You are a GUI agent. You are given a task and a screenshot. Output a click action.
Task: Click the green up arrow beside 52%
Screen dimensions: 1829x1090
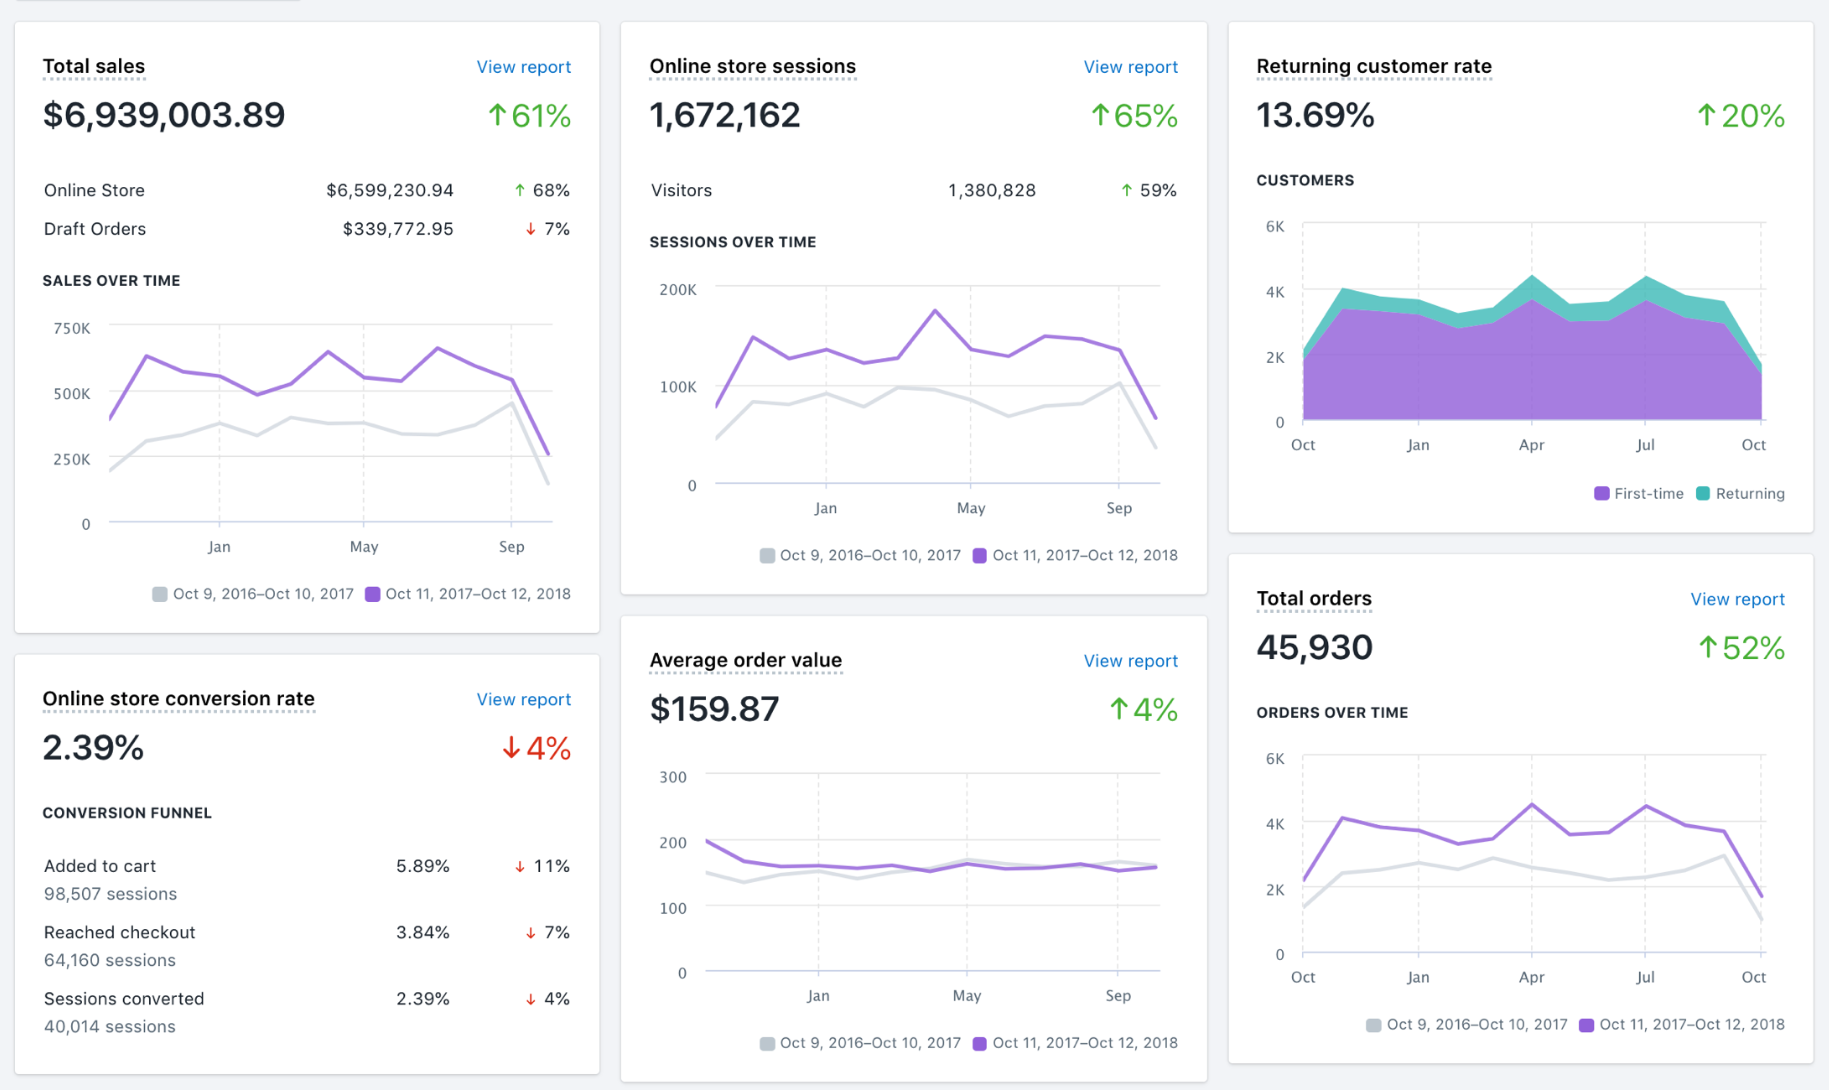pyautogui.click(x=1707, y=648)
